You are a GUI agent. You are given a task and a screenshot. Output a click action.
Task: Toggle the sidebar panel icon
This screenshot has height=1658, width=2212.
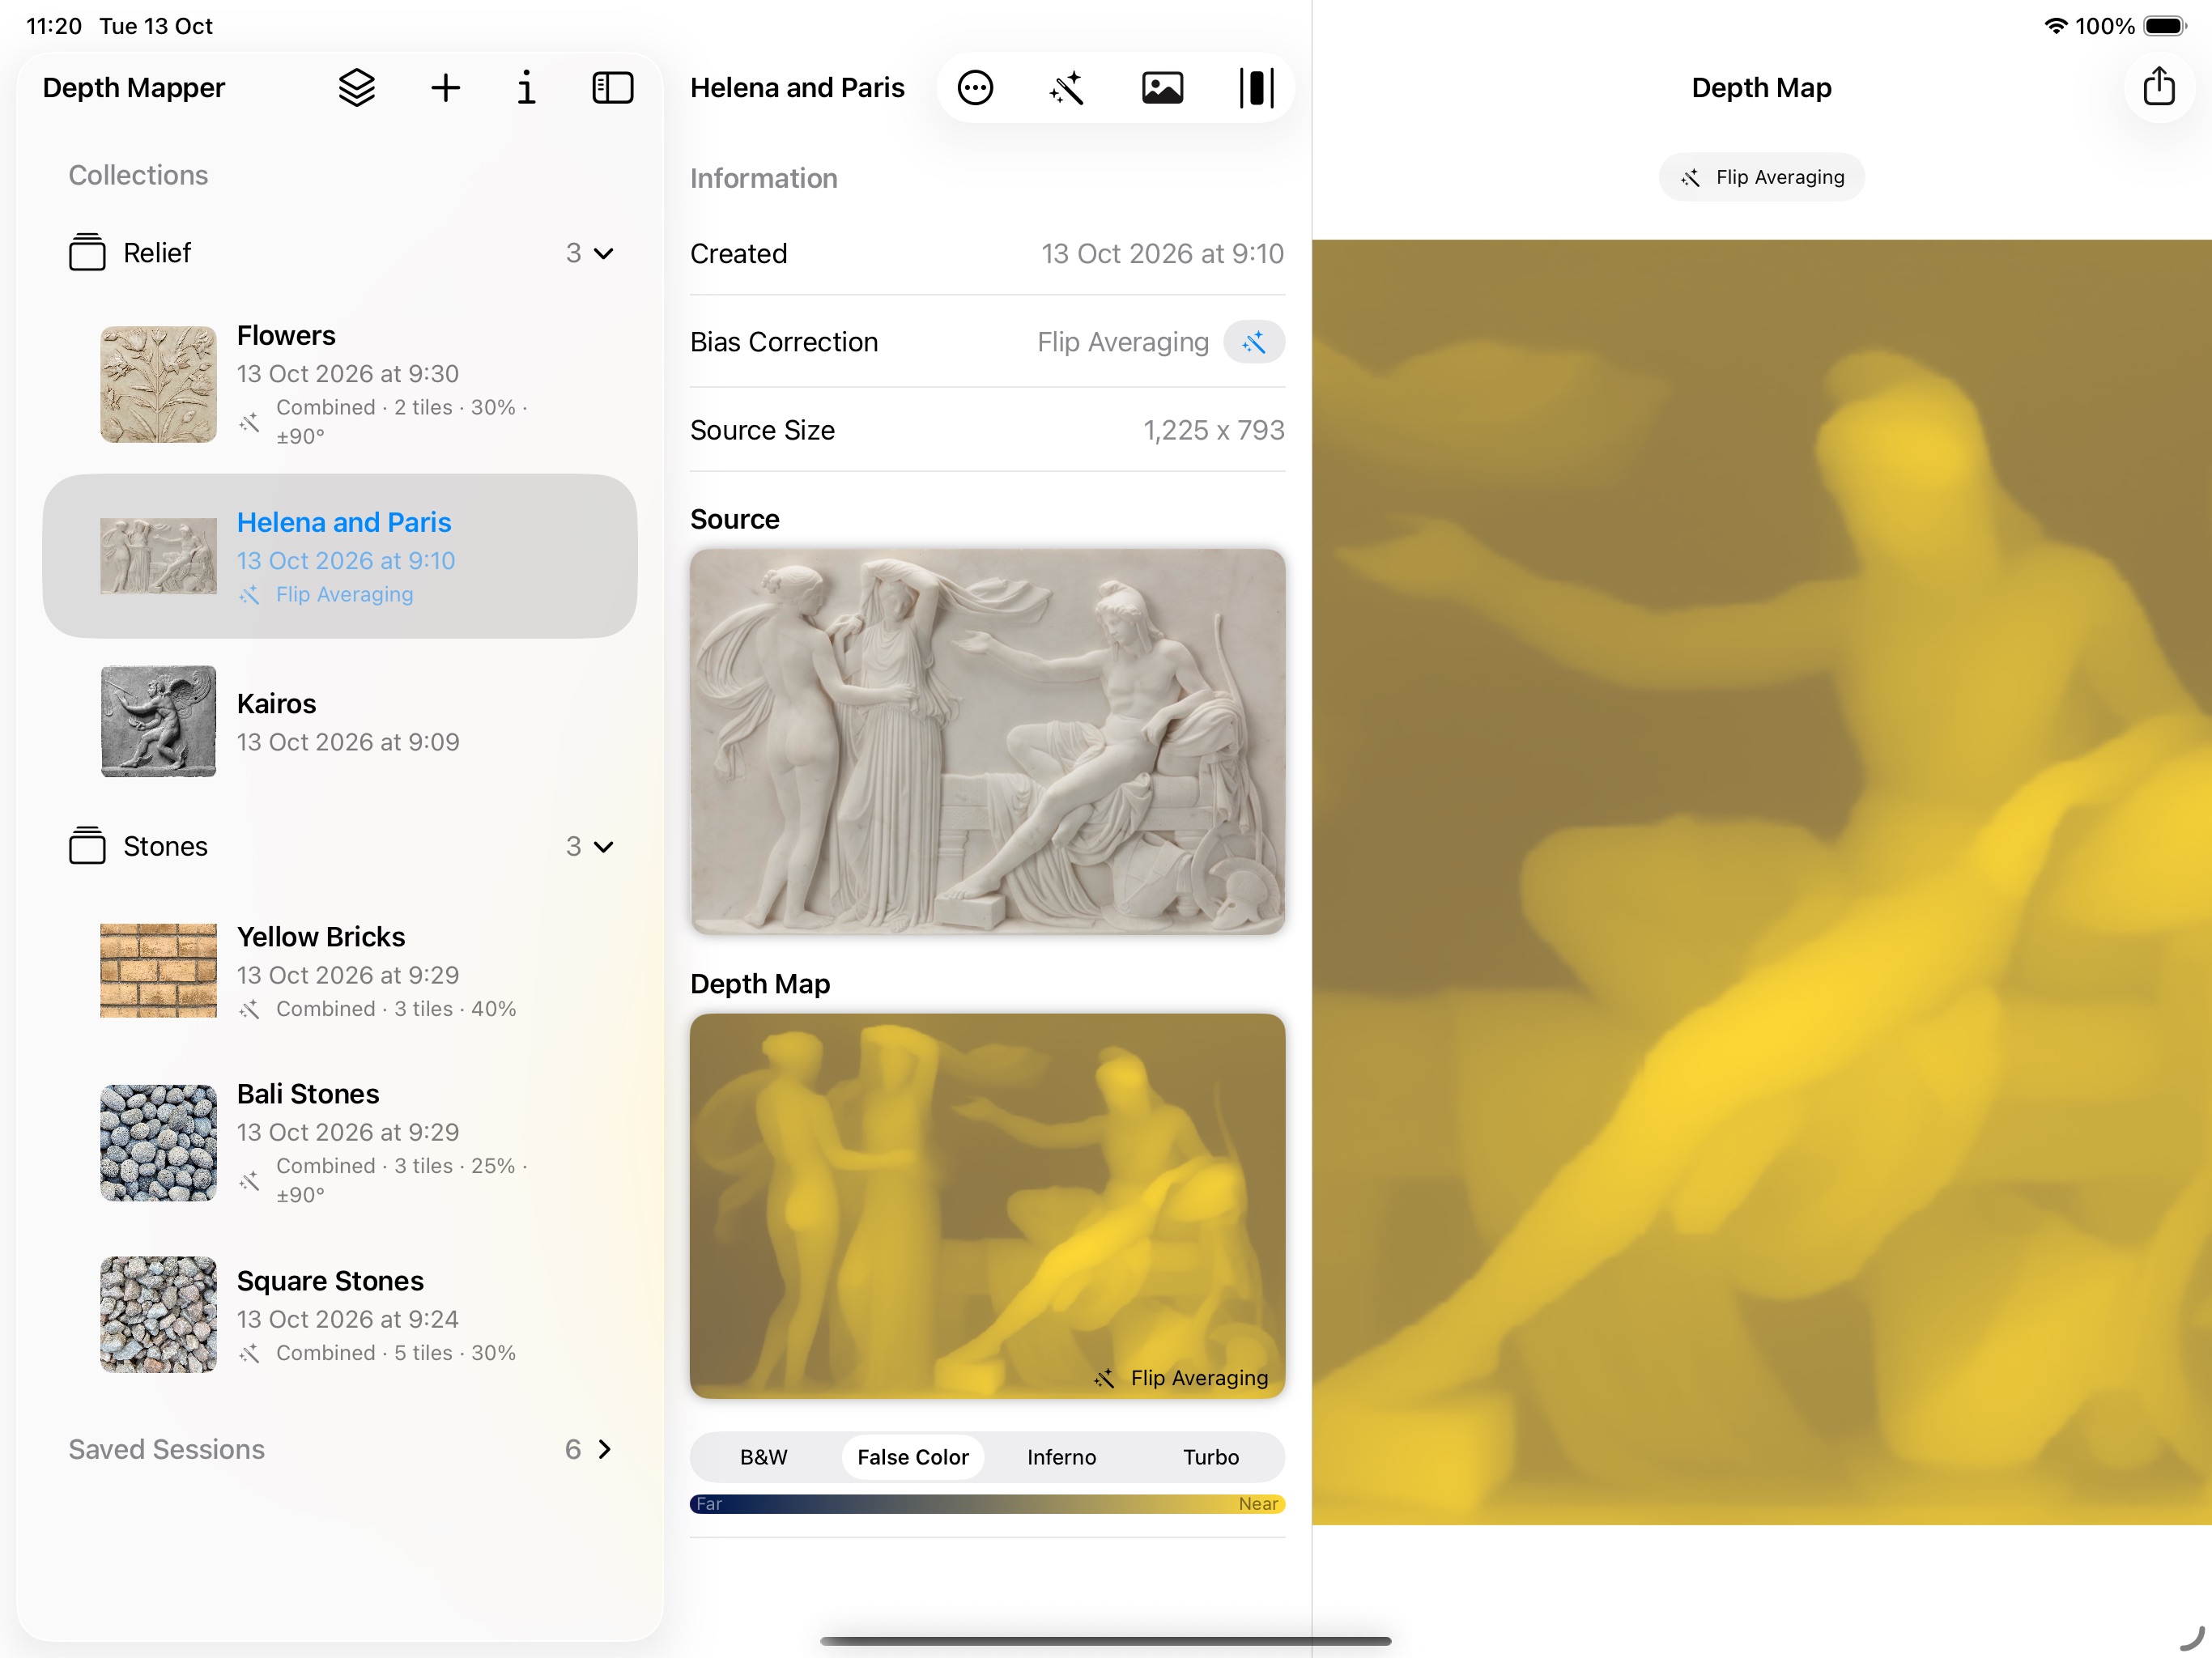click(x=612, y=88)
